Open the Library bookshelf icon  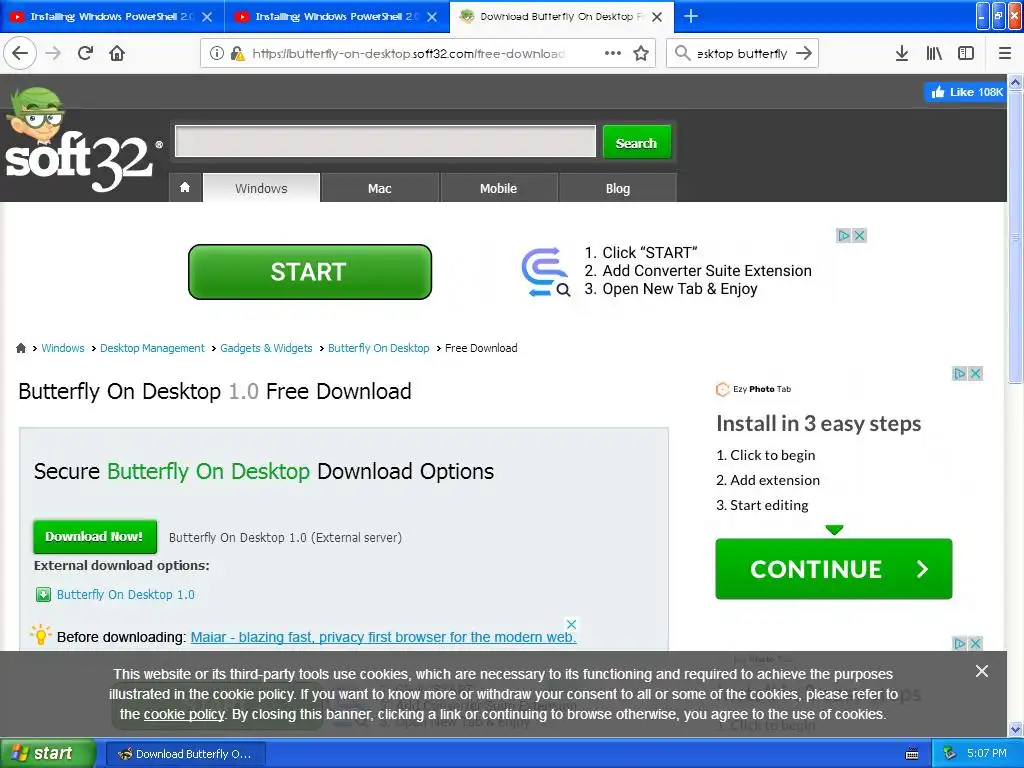pos(934,53)
